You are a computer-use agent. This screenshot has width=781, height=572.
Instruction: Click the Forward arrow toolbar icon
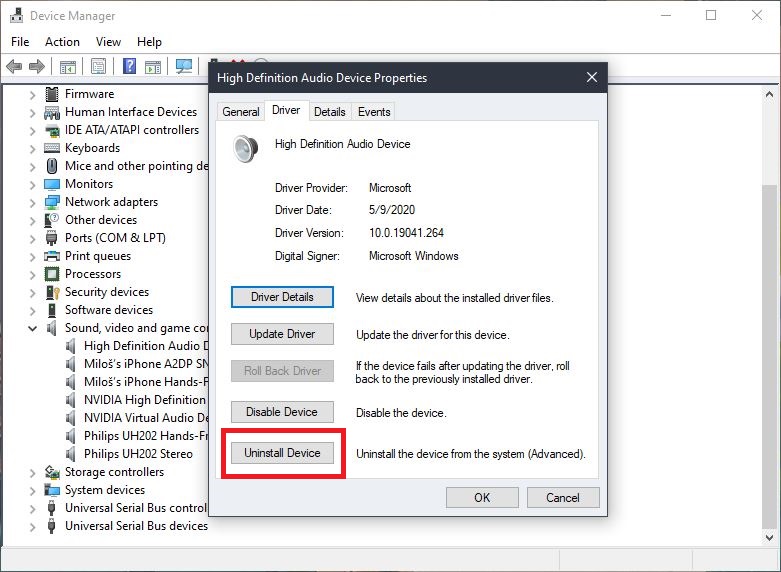click(37, 66)
